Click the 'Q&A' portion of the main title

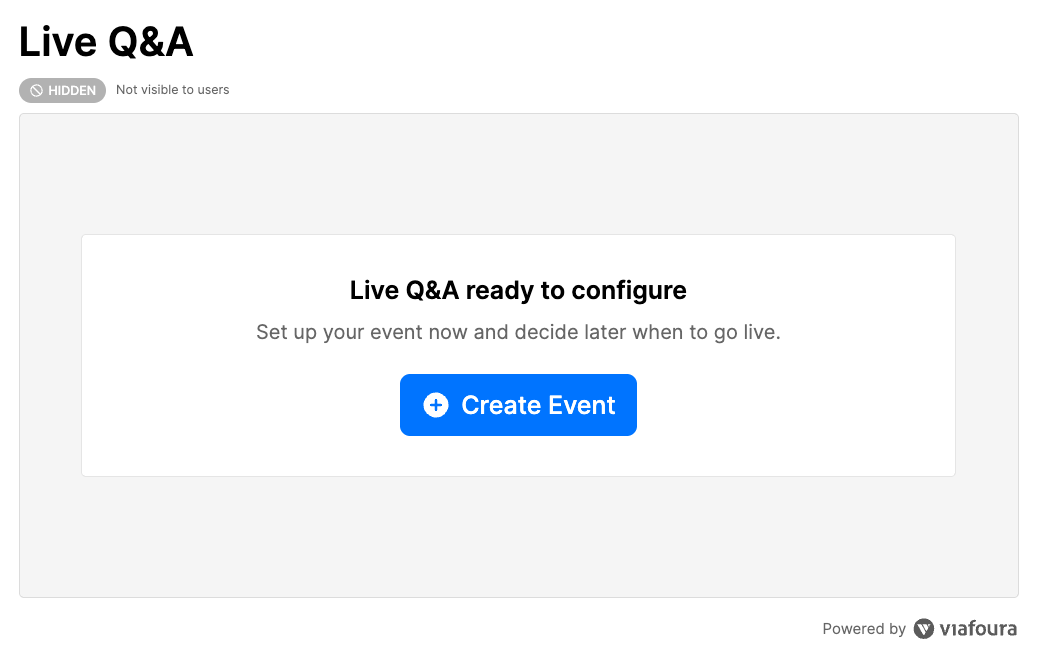pos(150,42)
